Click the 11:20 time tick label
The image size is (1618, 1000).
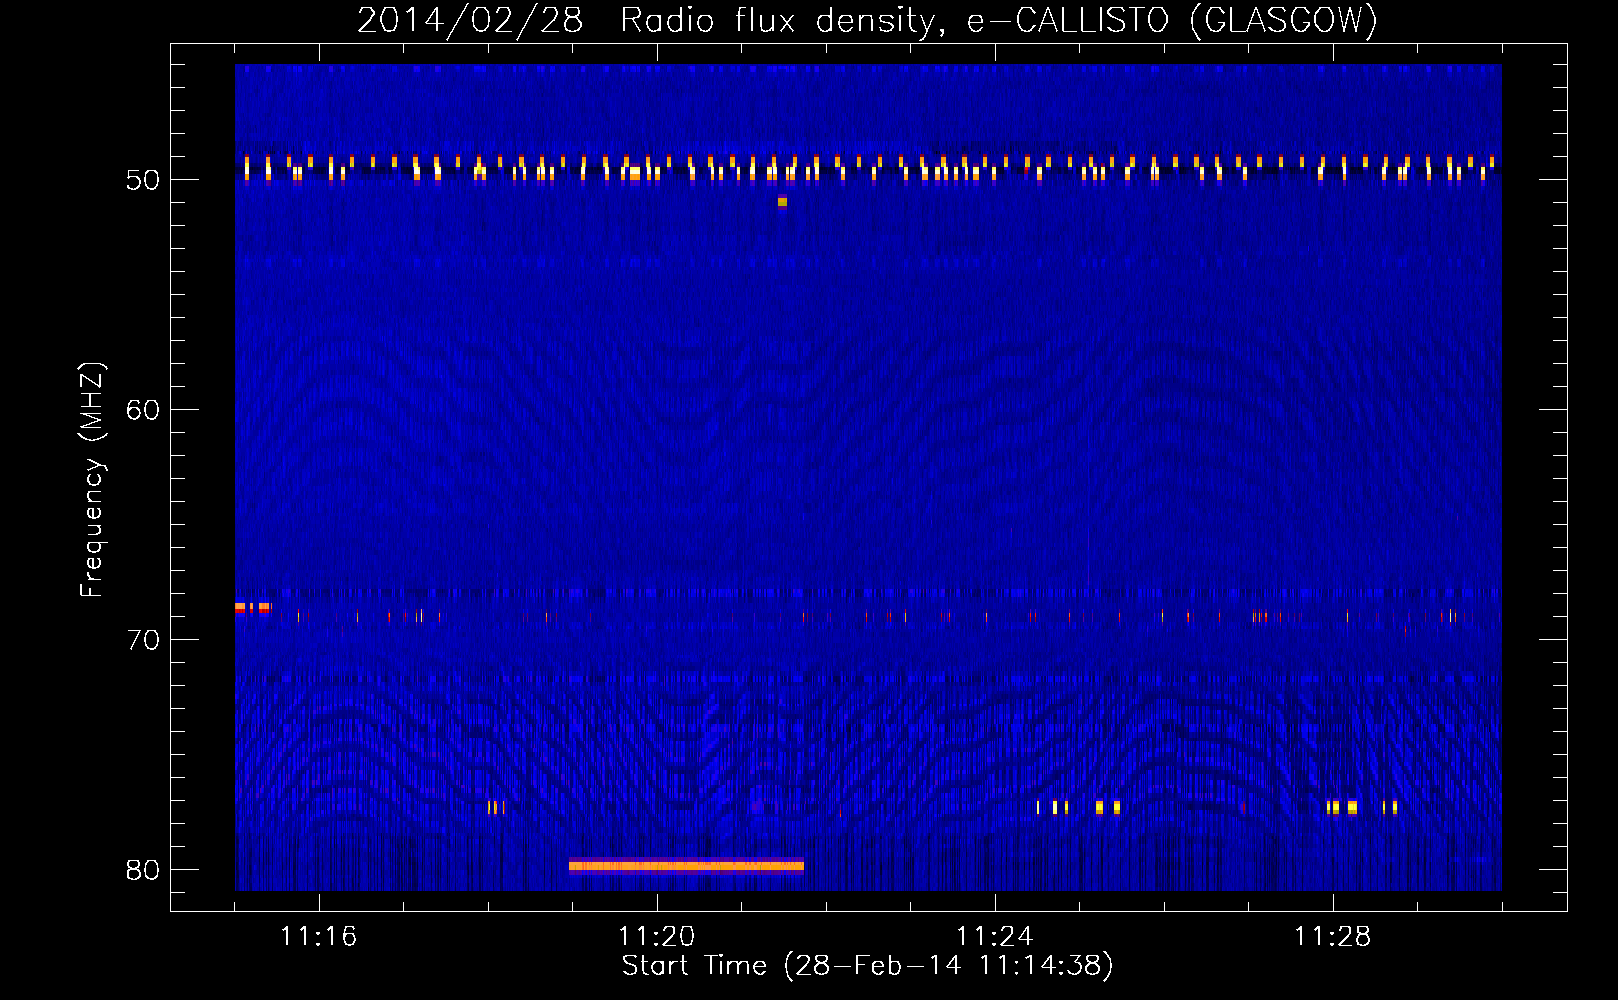pyautogui.click(x=657, y=937)
